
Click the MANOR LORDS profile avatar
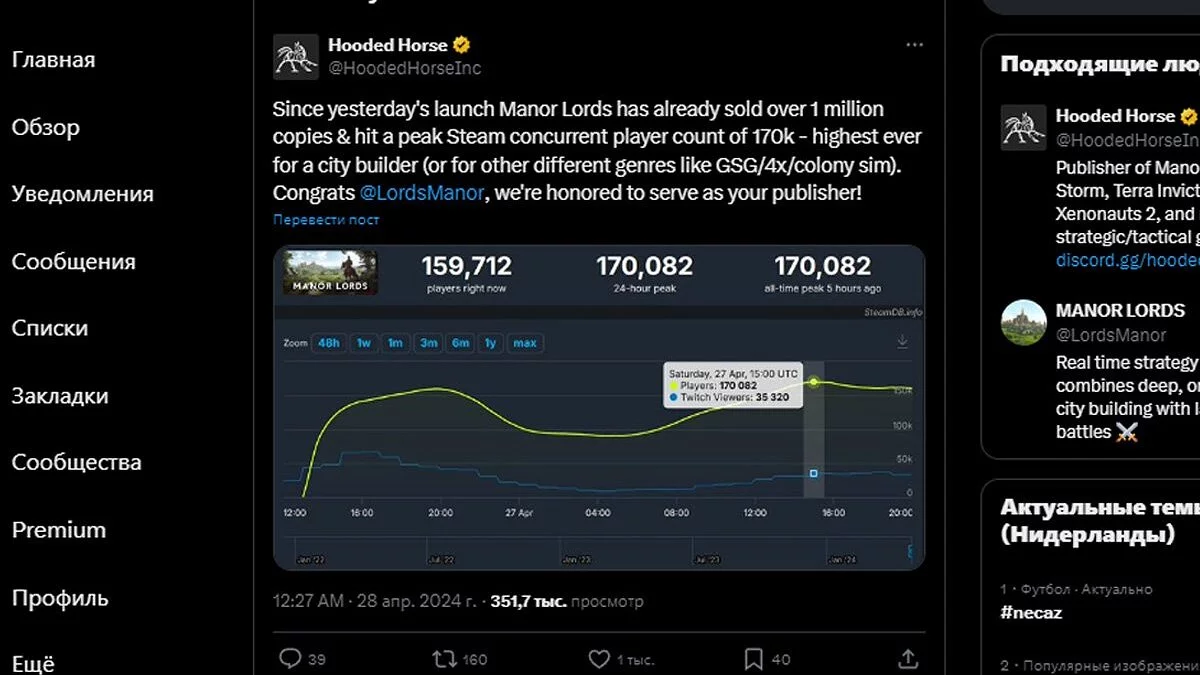coord(1024,321)
